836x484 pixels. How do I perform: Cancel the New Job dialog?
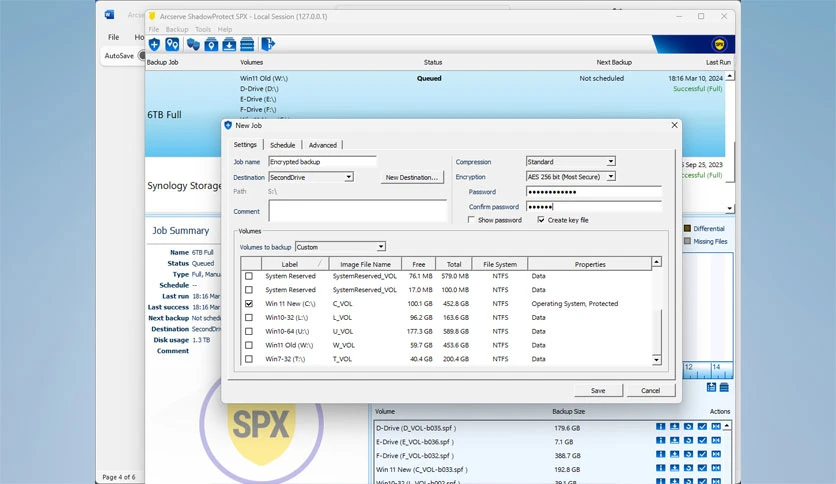tap(650, 391)
